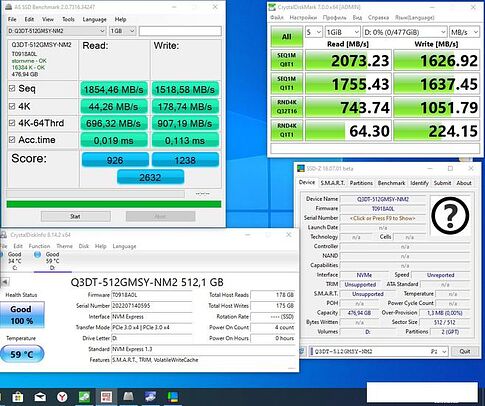
Task: Switch to the Benchmark tab in SSD-Z
Action: coord(391,183)
